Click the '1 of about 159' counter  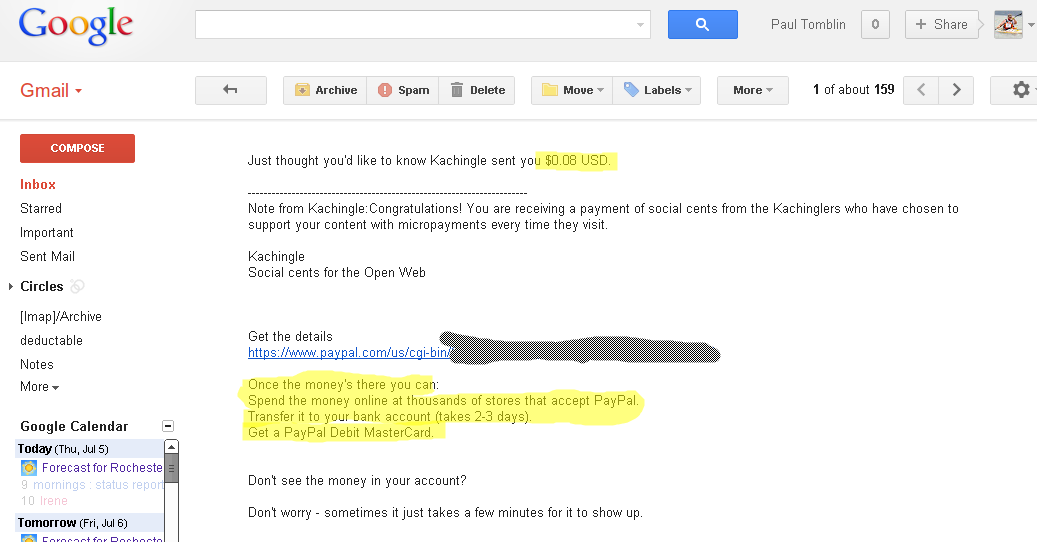tap(853, 90)
